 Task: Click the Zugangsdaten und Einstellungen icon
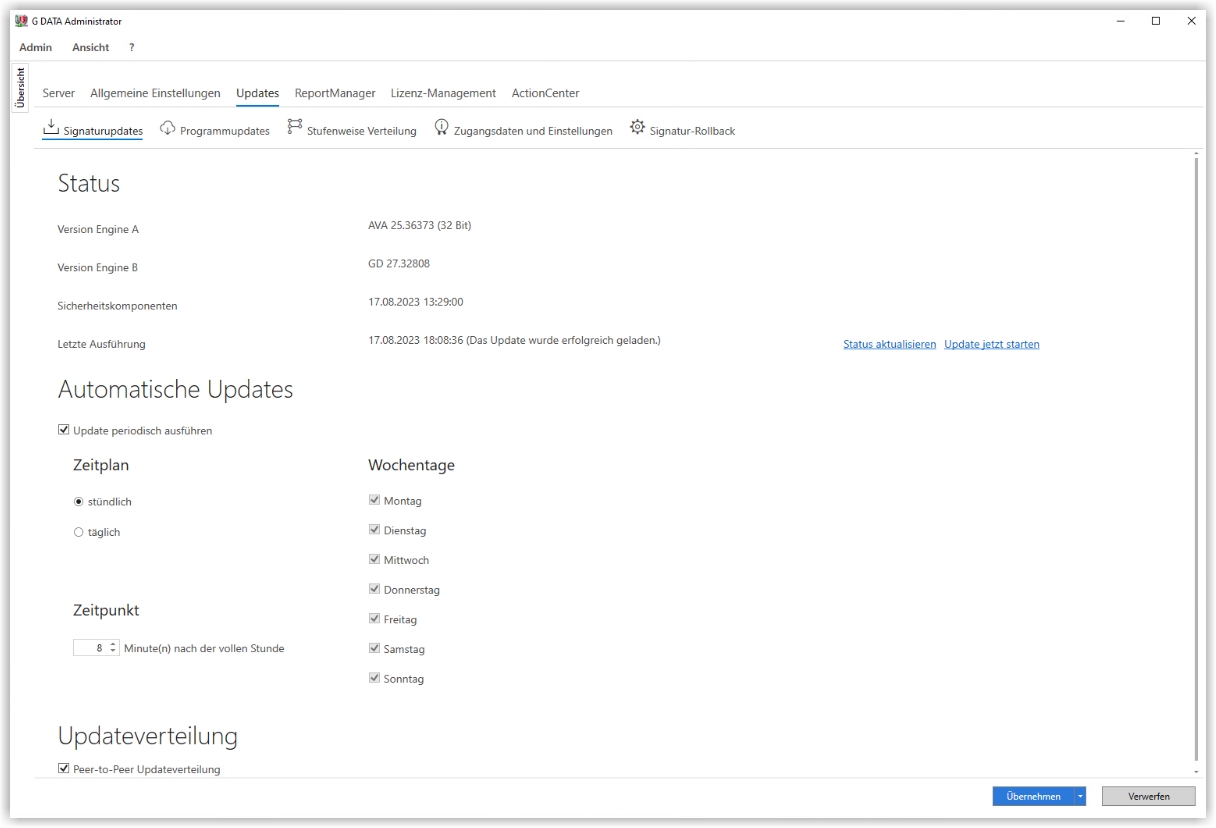(441, 127)
